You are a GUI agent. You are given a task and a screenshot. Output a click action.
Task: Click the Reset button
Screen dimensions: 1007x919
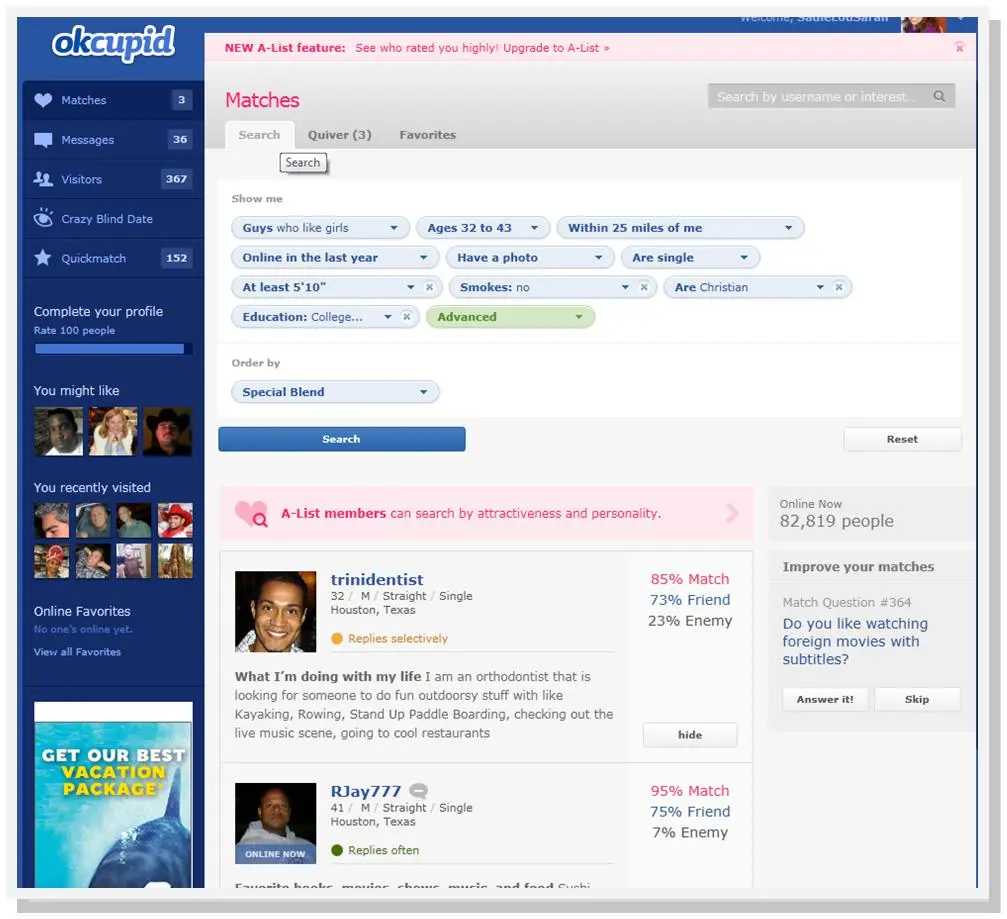click(x=902, y=439)
